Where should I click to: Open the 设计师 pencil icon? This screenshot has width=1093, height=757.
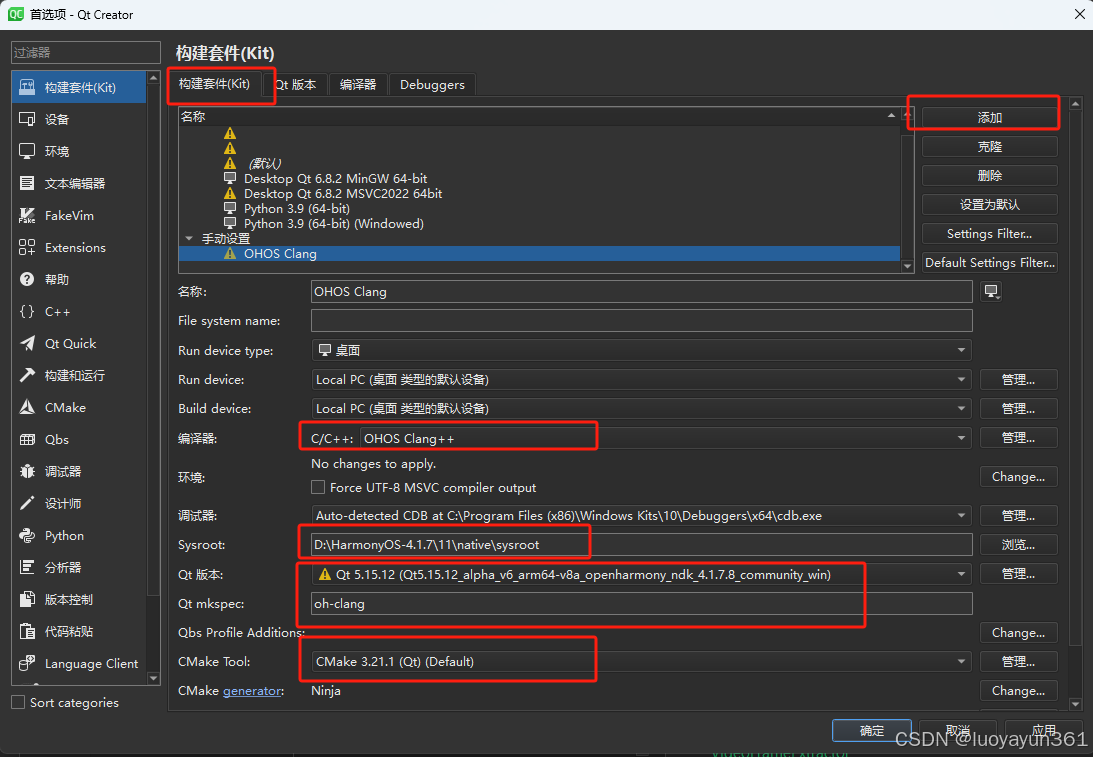click(x=27, y=503)
